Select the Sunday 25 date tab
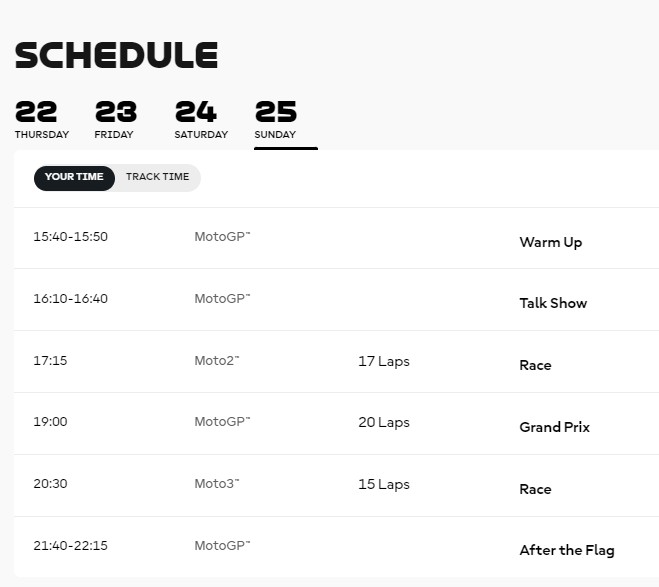659x587 pixels. (x=276, y=119)
